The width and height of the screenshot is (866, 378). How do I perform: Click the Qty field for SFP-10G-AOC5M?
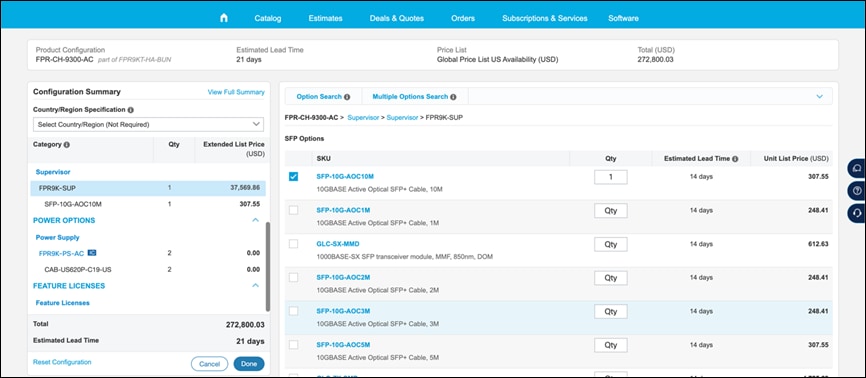[610, 345]
